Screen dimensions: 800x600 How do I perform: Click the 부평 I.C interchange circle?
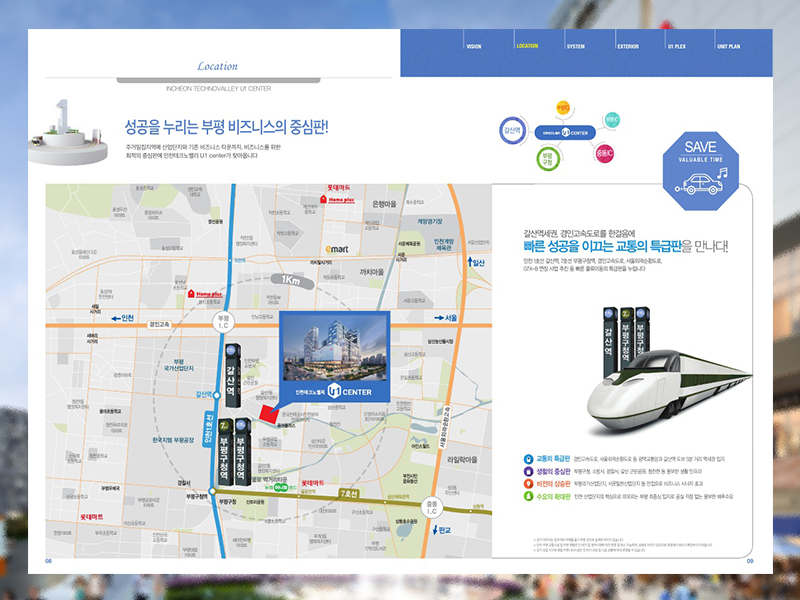(223, 322)
